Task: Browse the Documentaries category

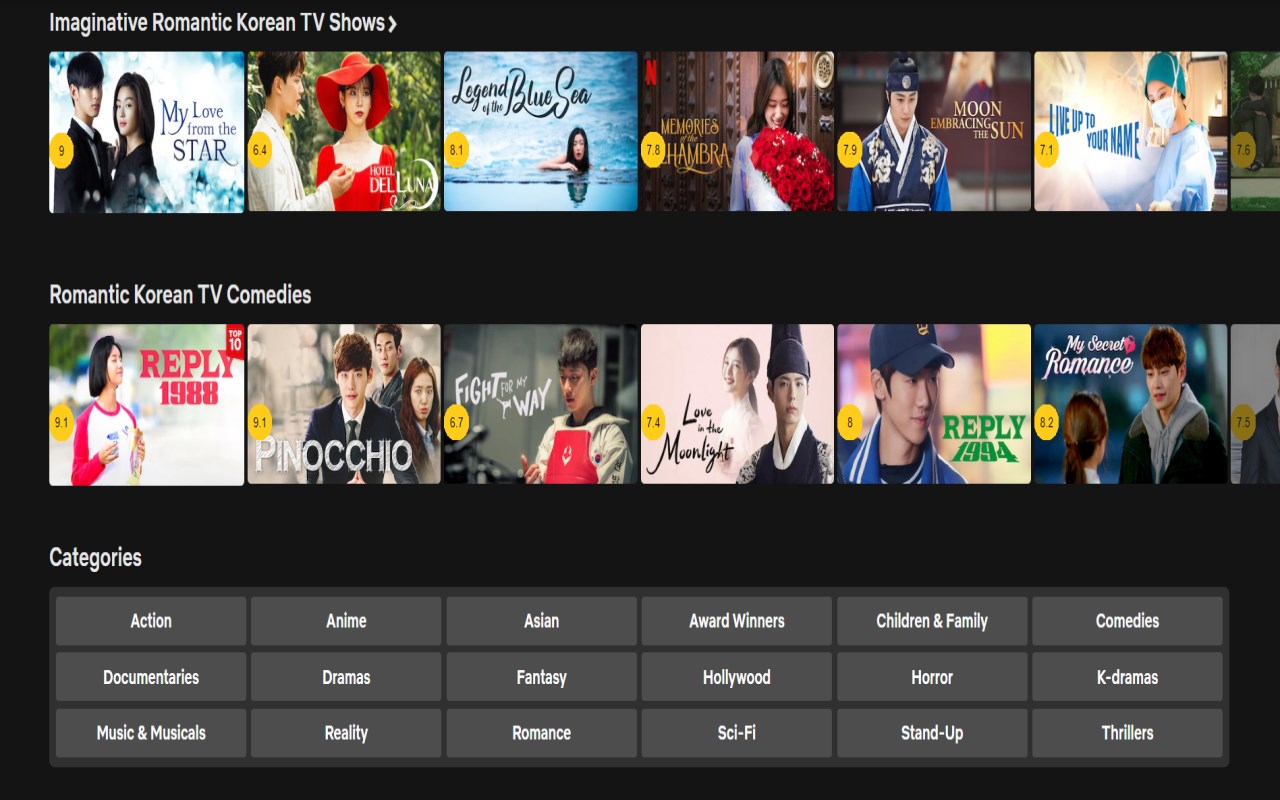Action: coord(151,677)
